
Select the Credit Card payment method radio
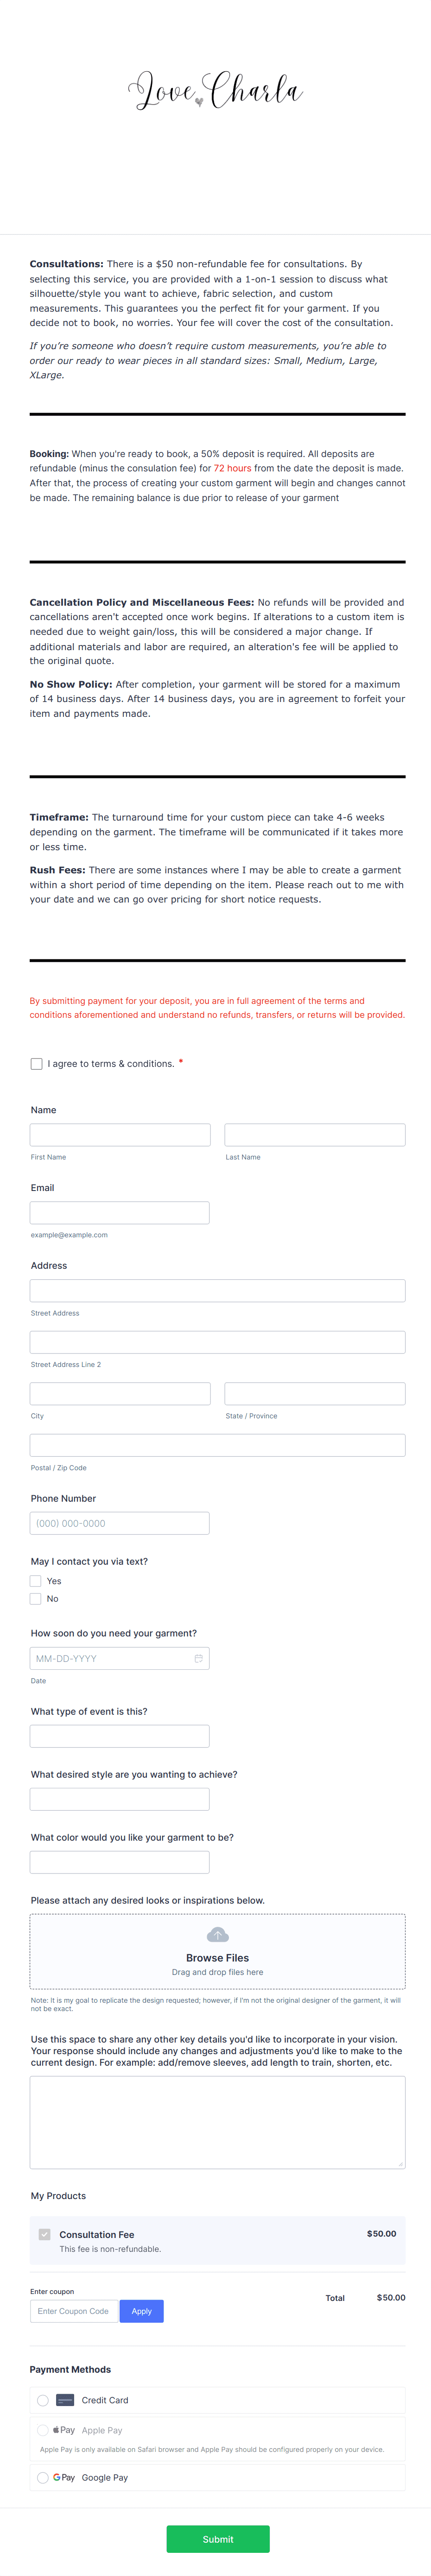point(42,2399)
